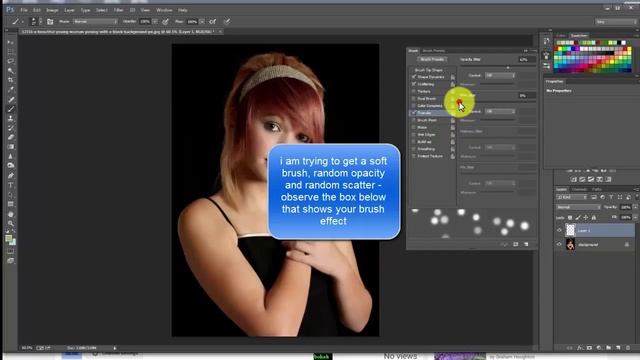The image size is (640, 360).
Task: Switch to the Brush Presets panel tab
Action: pos(433,51)
